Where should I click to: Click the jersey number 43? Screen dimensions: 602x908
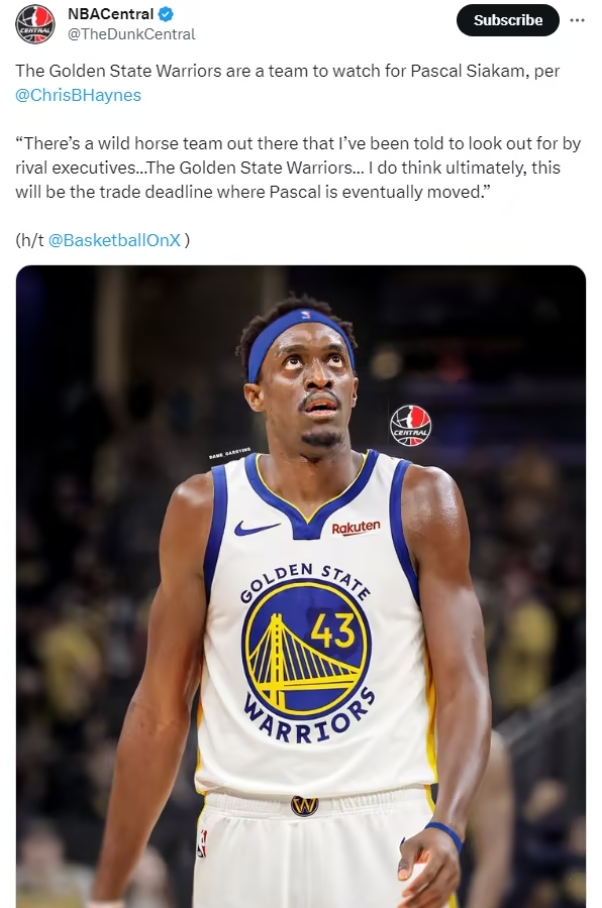(333, 630)
